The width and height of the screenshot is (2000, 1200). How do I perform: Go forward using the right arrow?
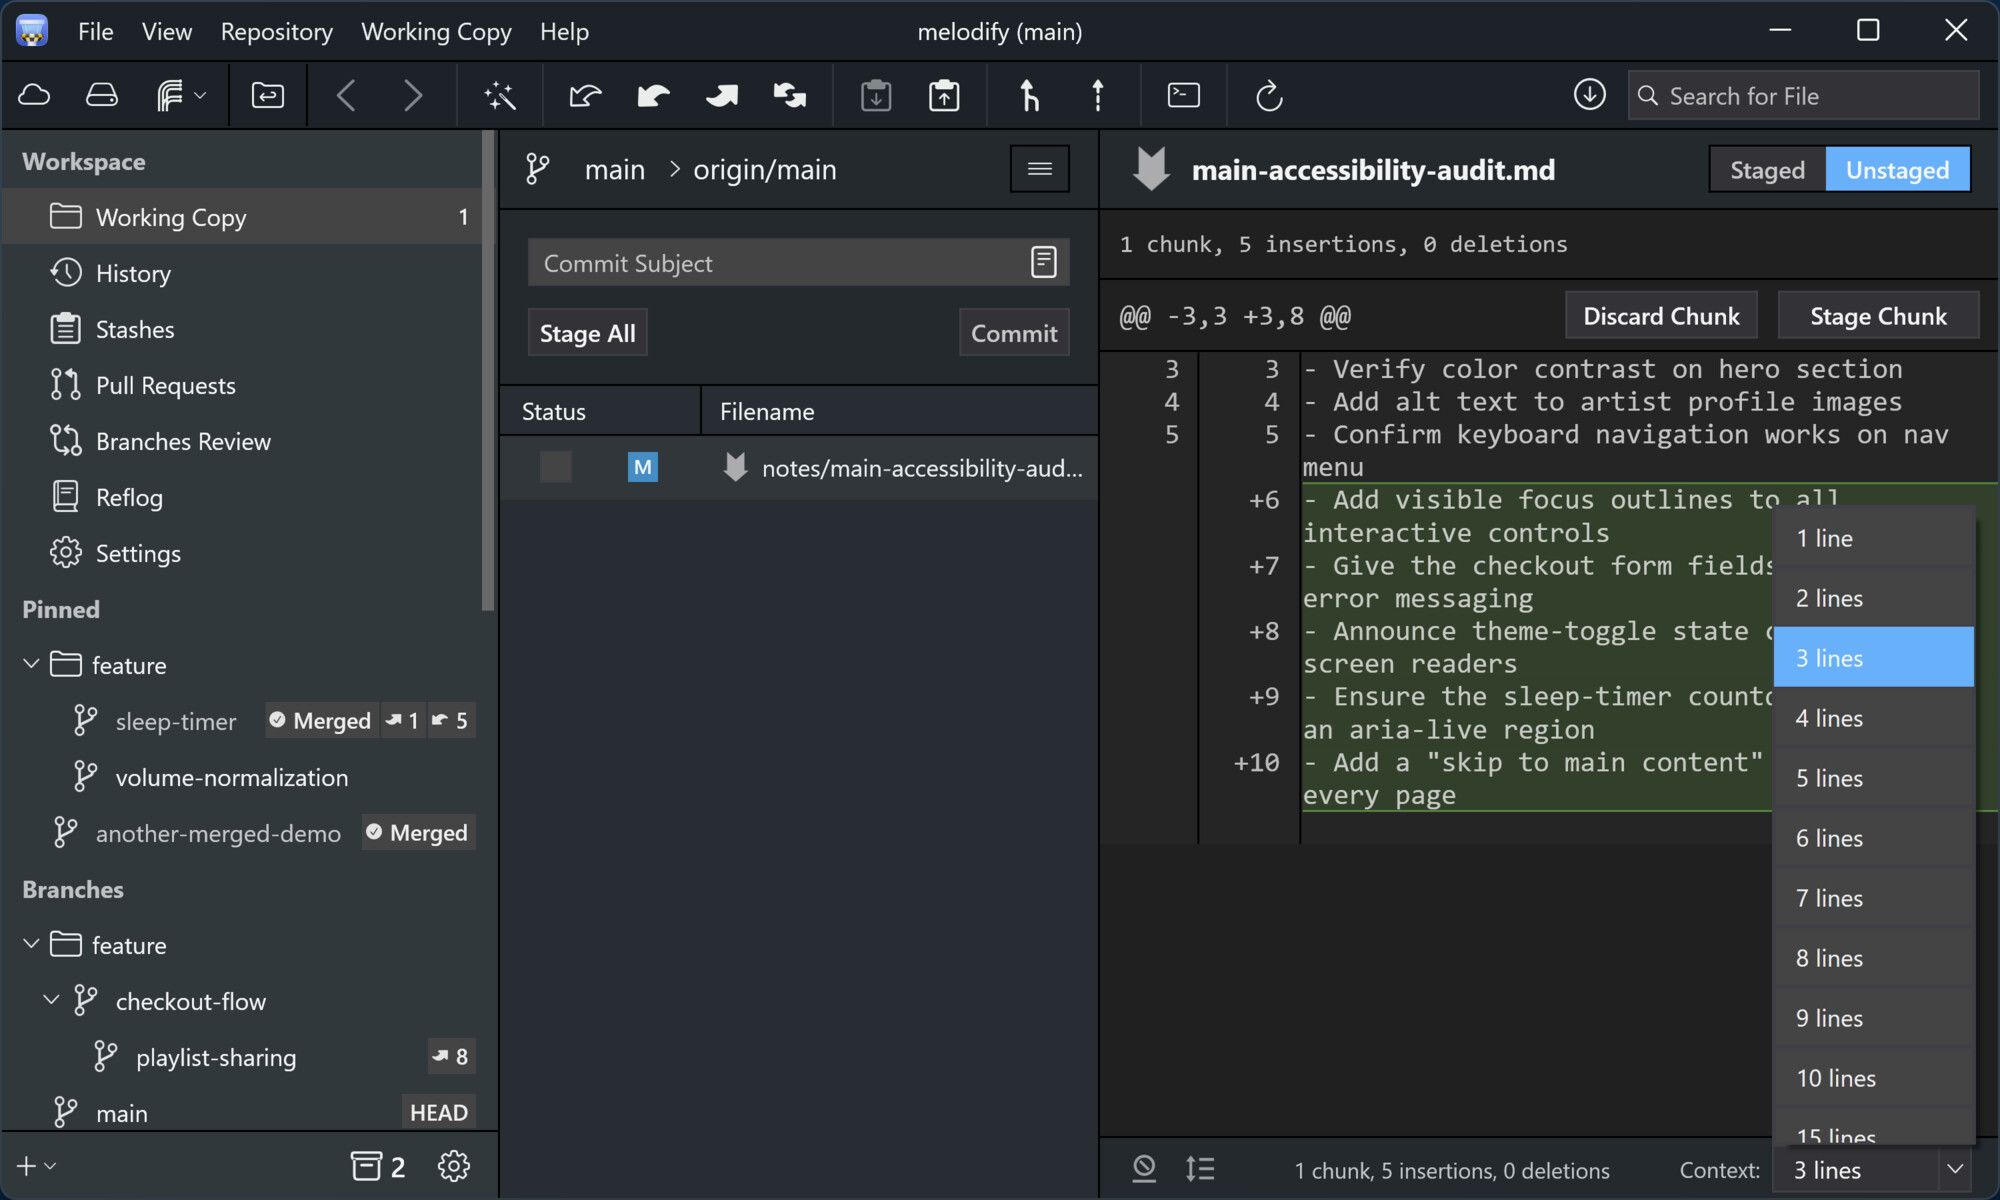pos(412,96)
